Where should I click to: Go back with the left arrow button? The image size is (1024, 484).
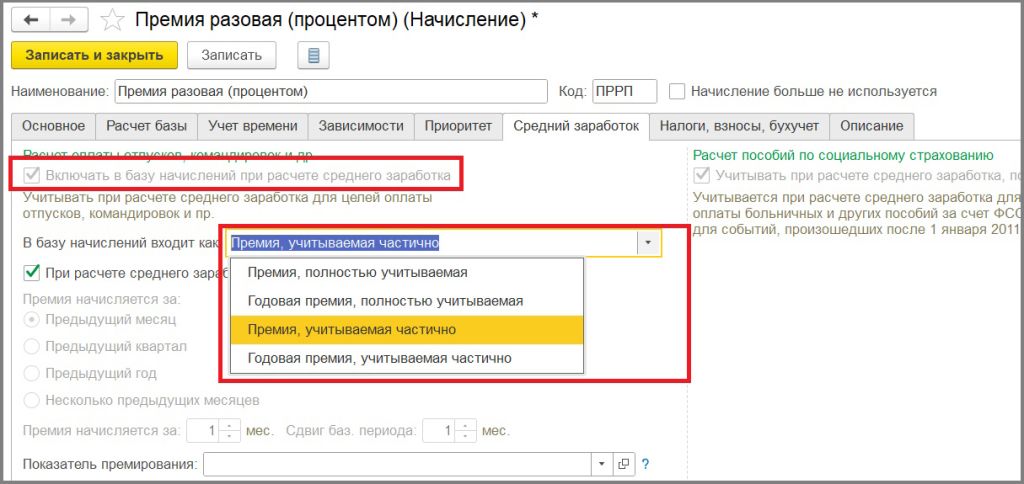coord(31,20)
